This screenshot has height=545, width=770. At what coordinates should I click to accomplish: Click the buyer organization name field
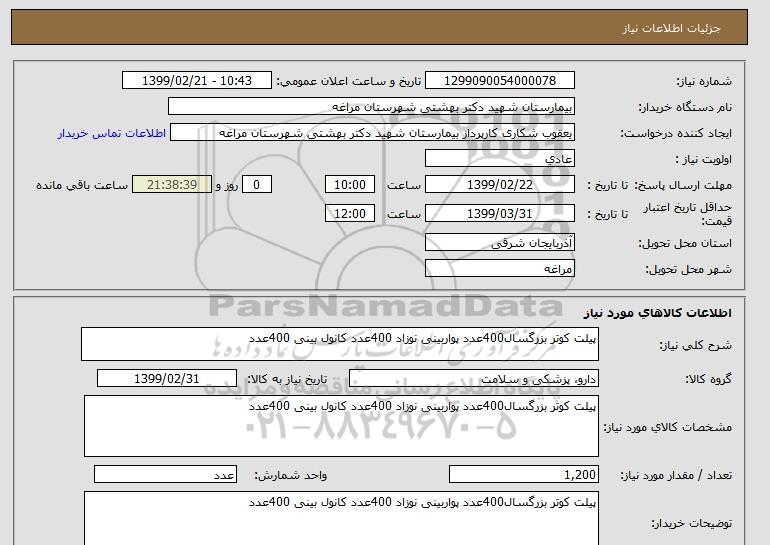pos(385,106)
